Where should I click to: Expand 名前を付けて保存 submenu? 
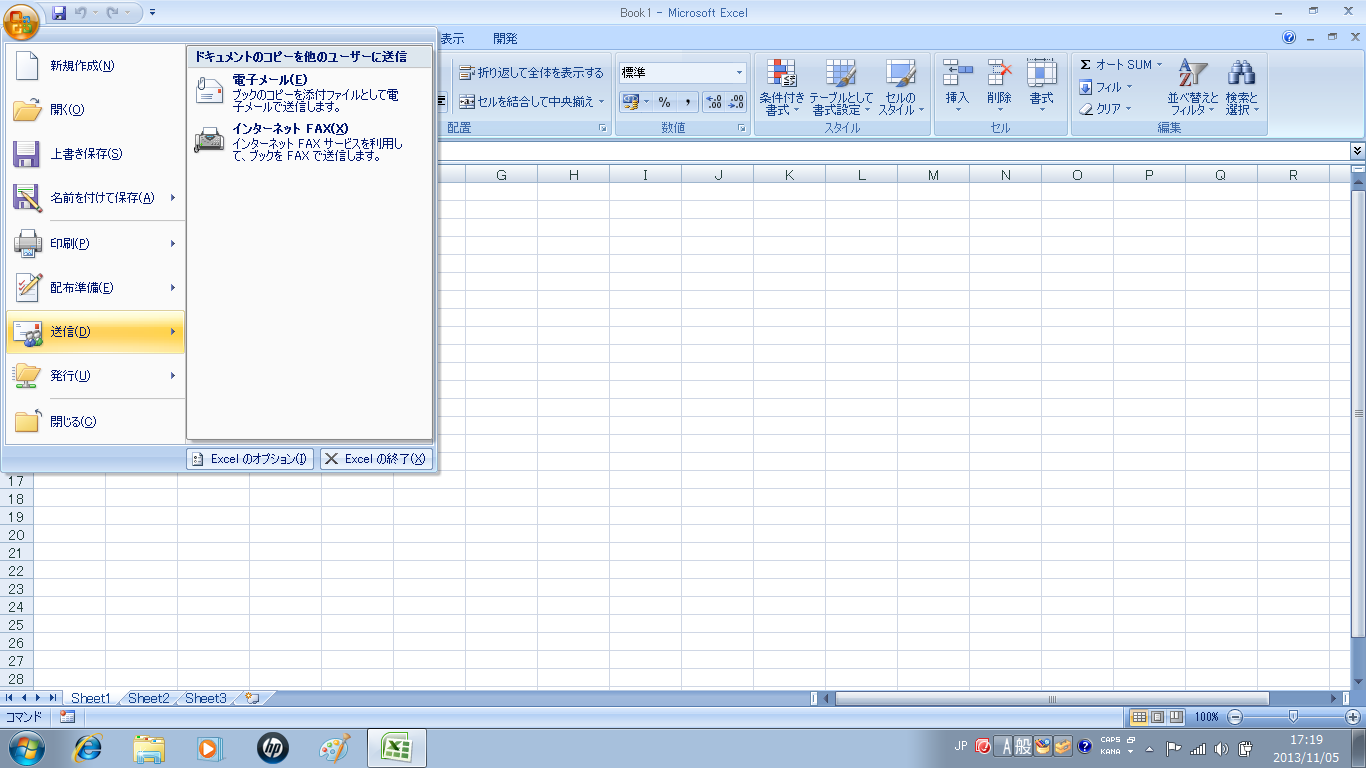[173, 198]
